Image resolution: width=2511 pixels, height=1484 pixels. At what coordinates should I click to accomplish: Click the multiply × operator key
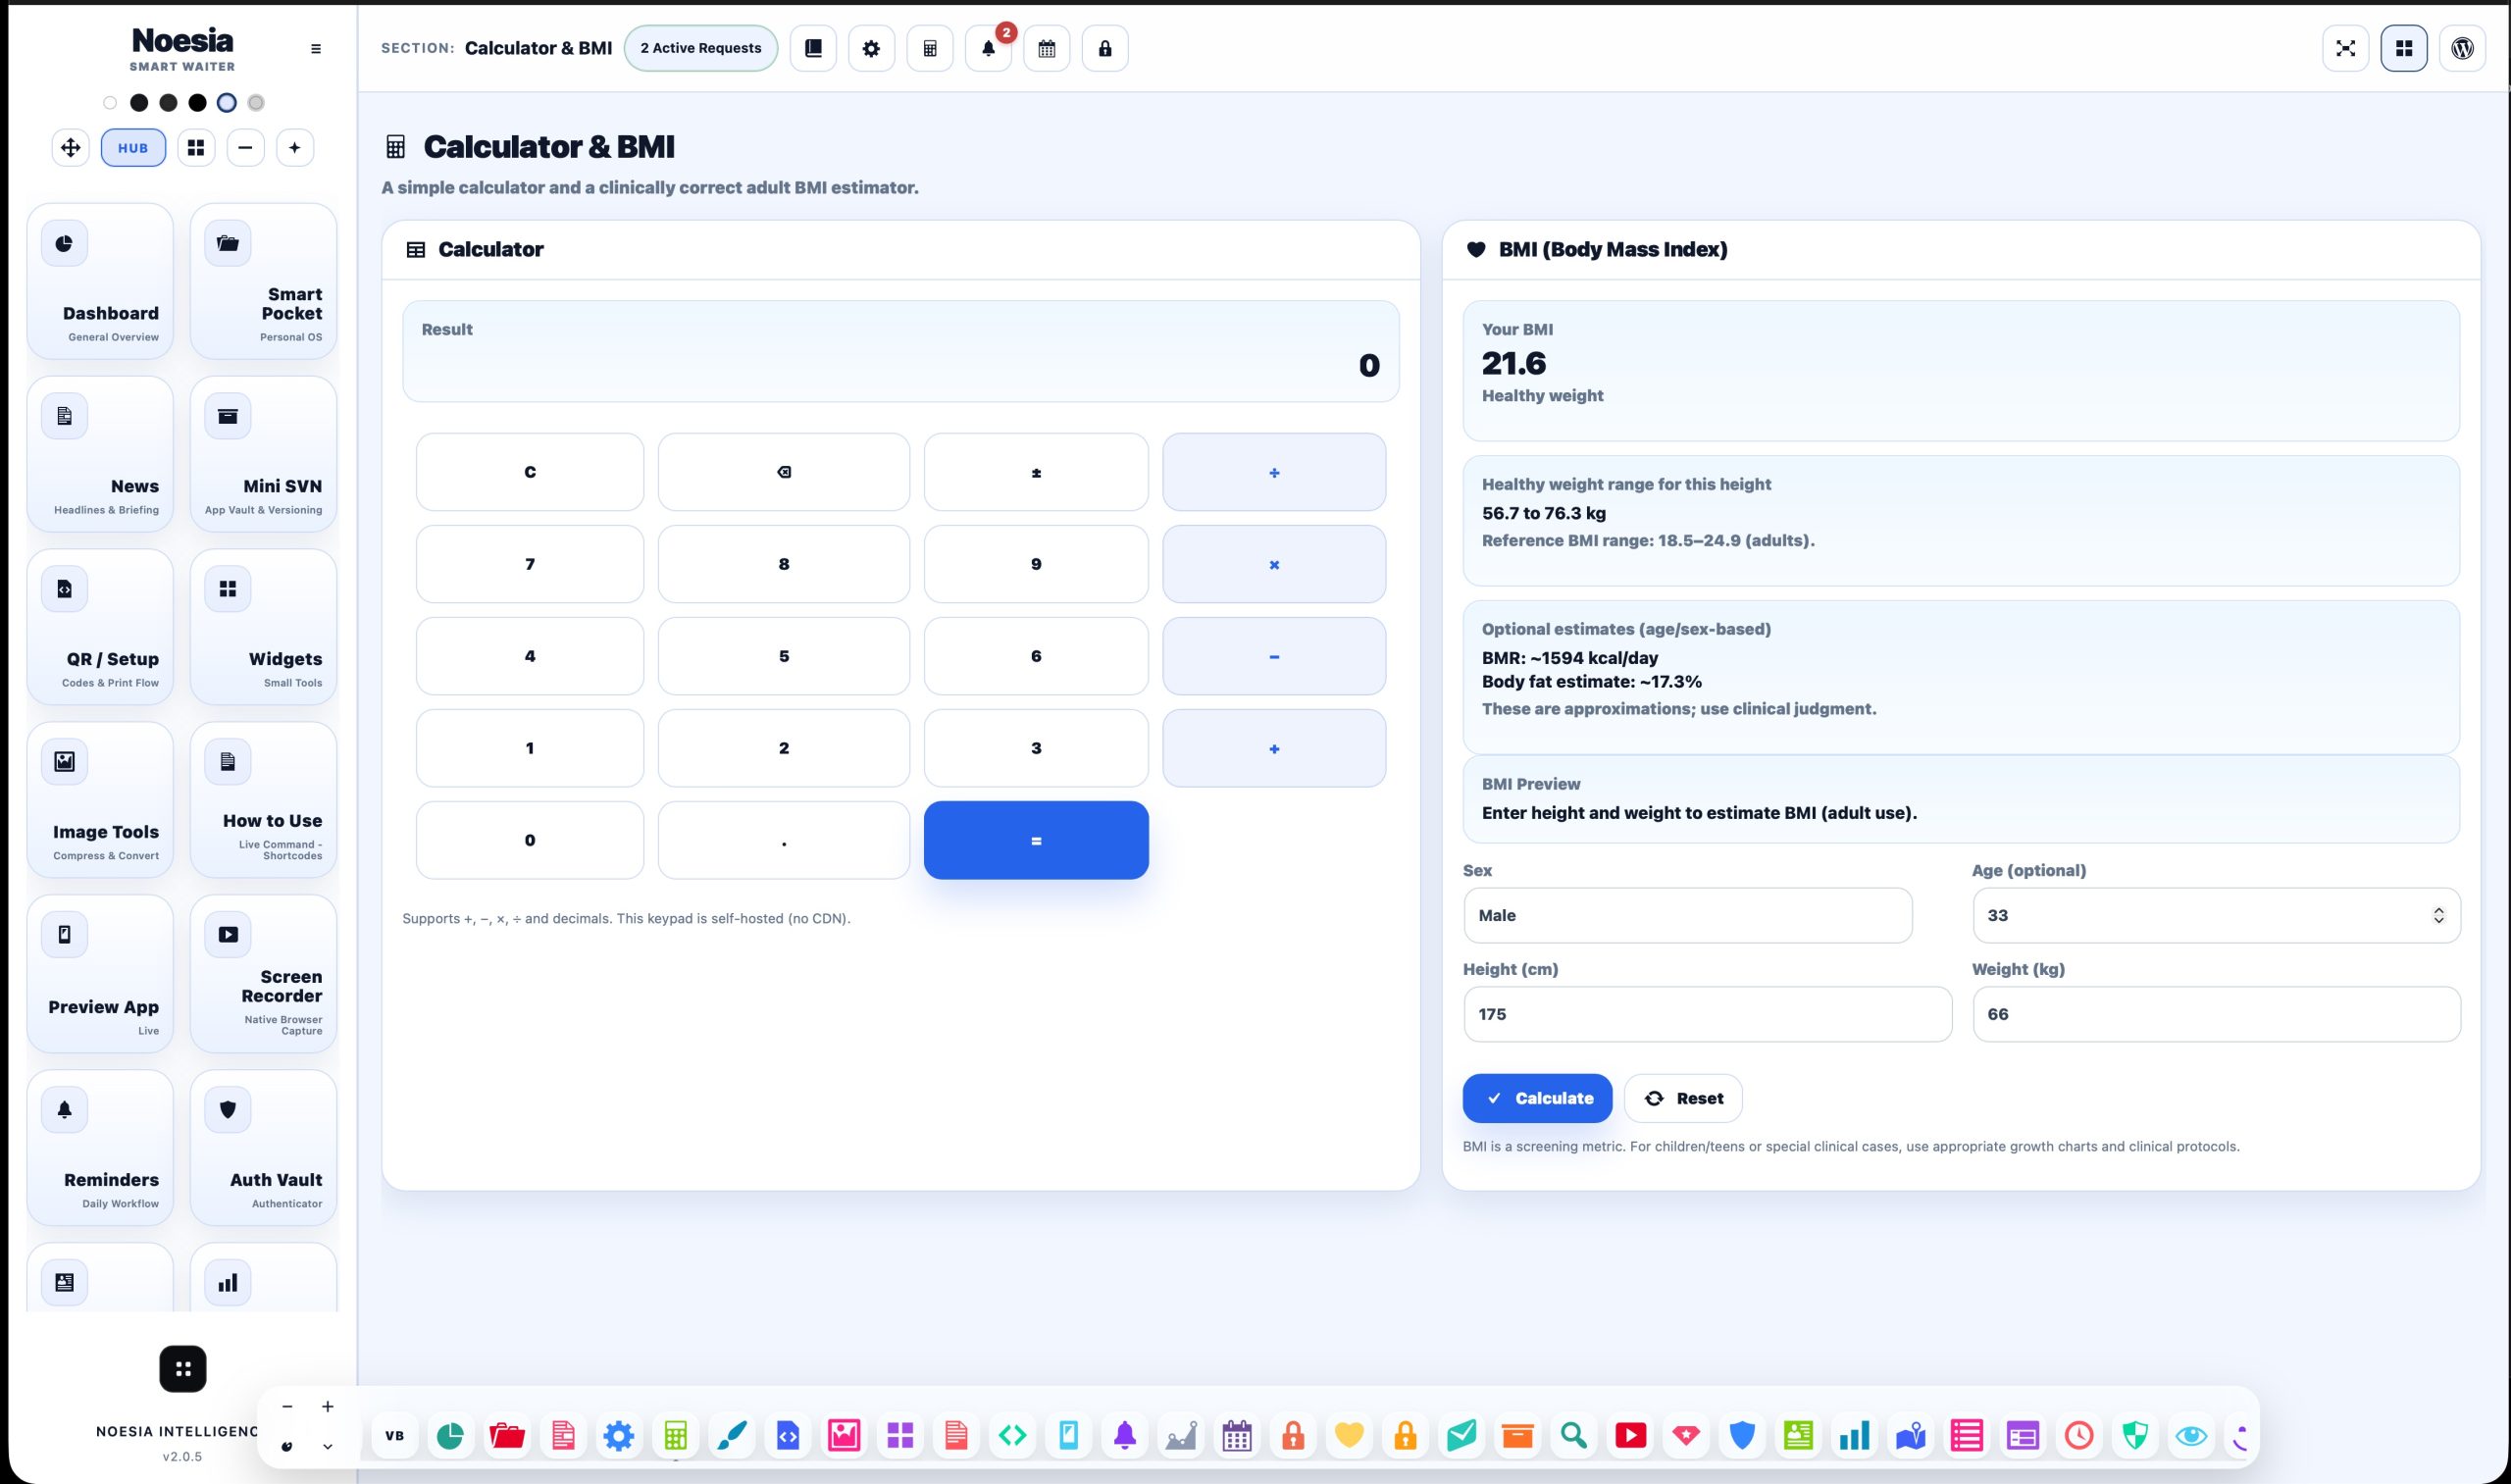pos(1274,564)
